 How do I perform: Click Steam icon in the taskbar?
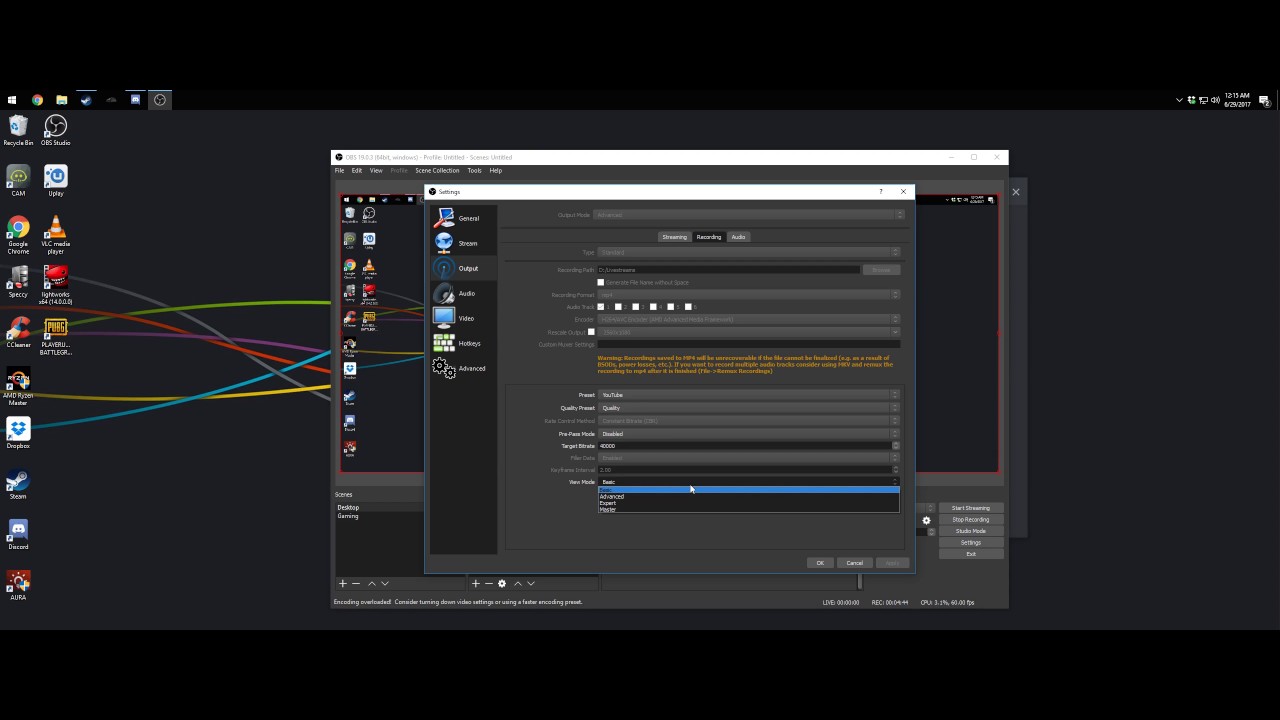(x=86, y=100)
